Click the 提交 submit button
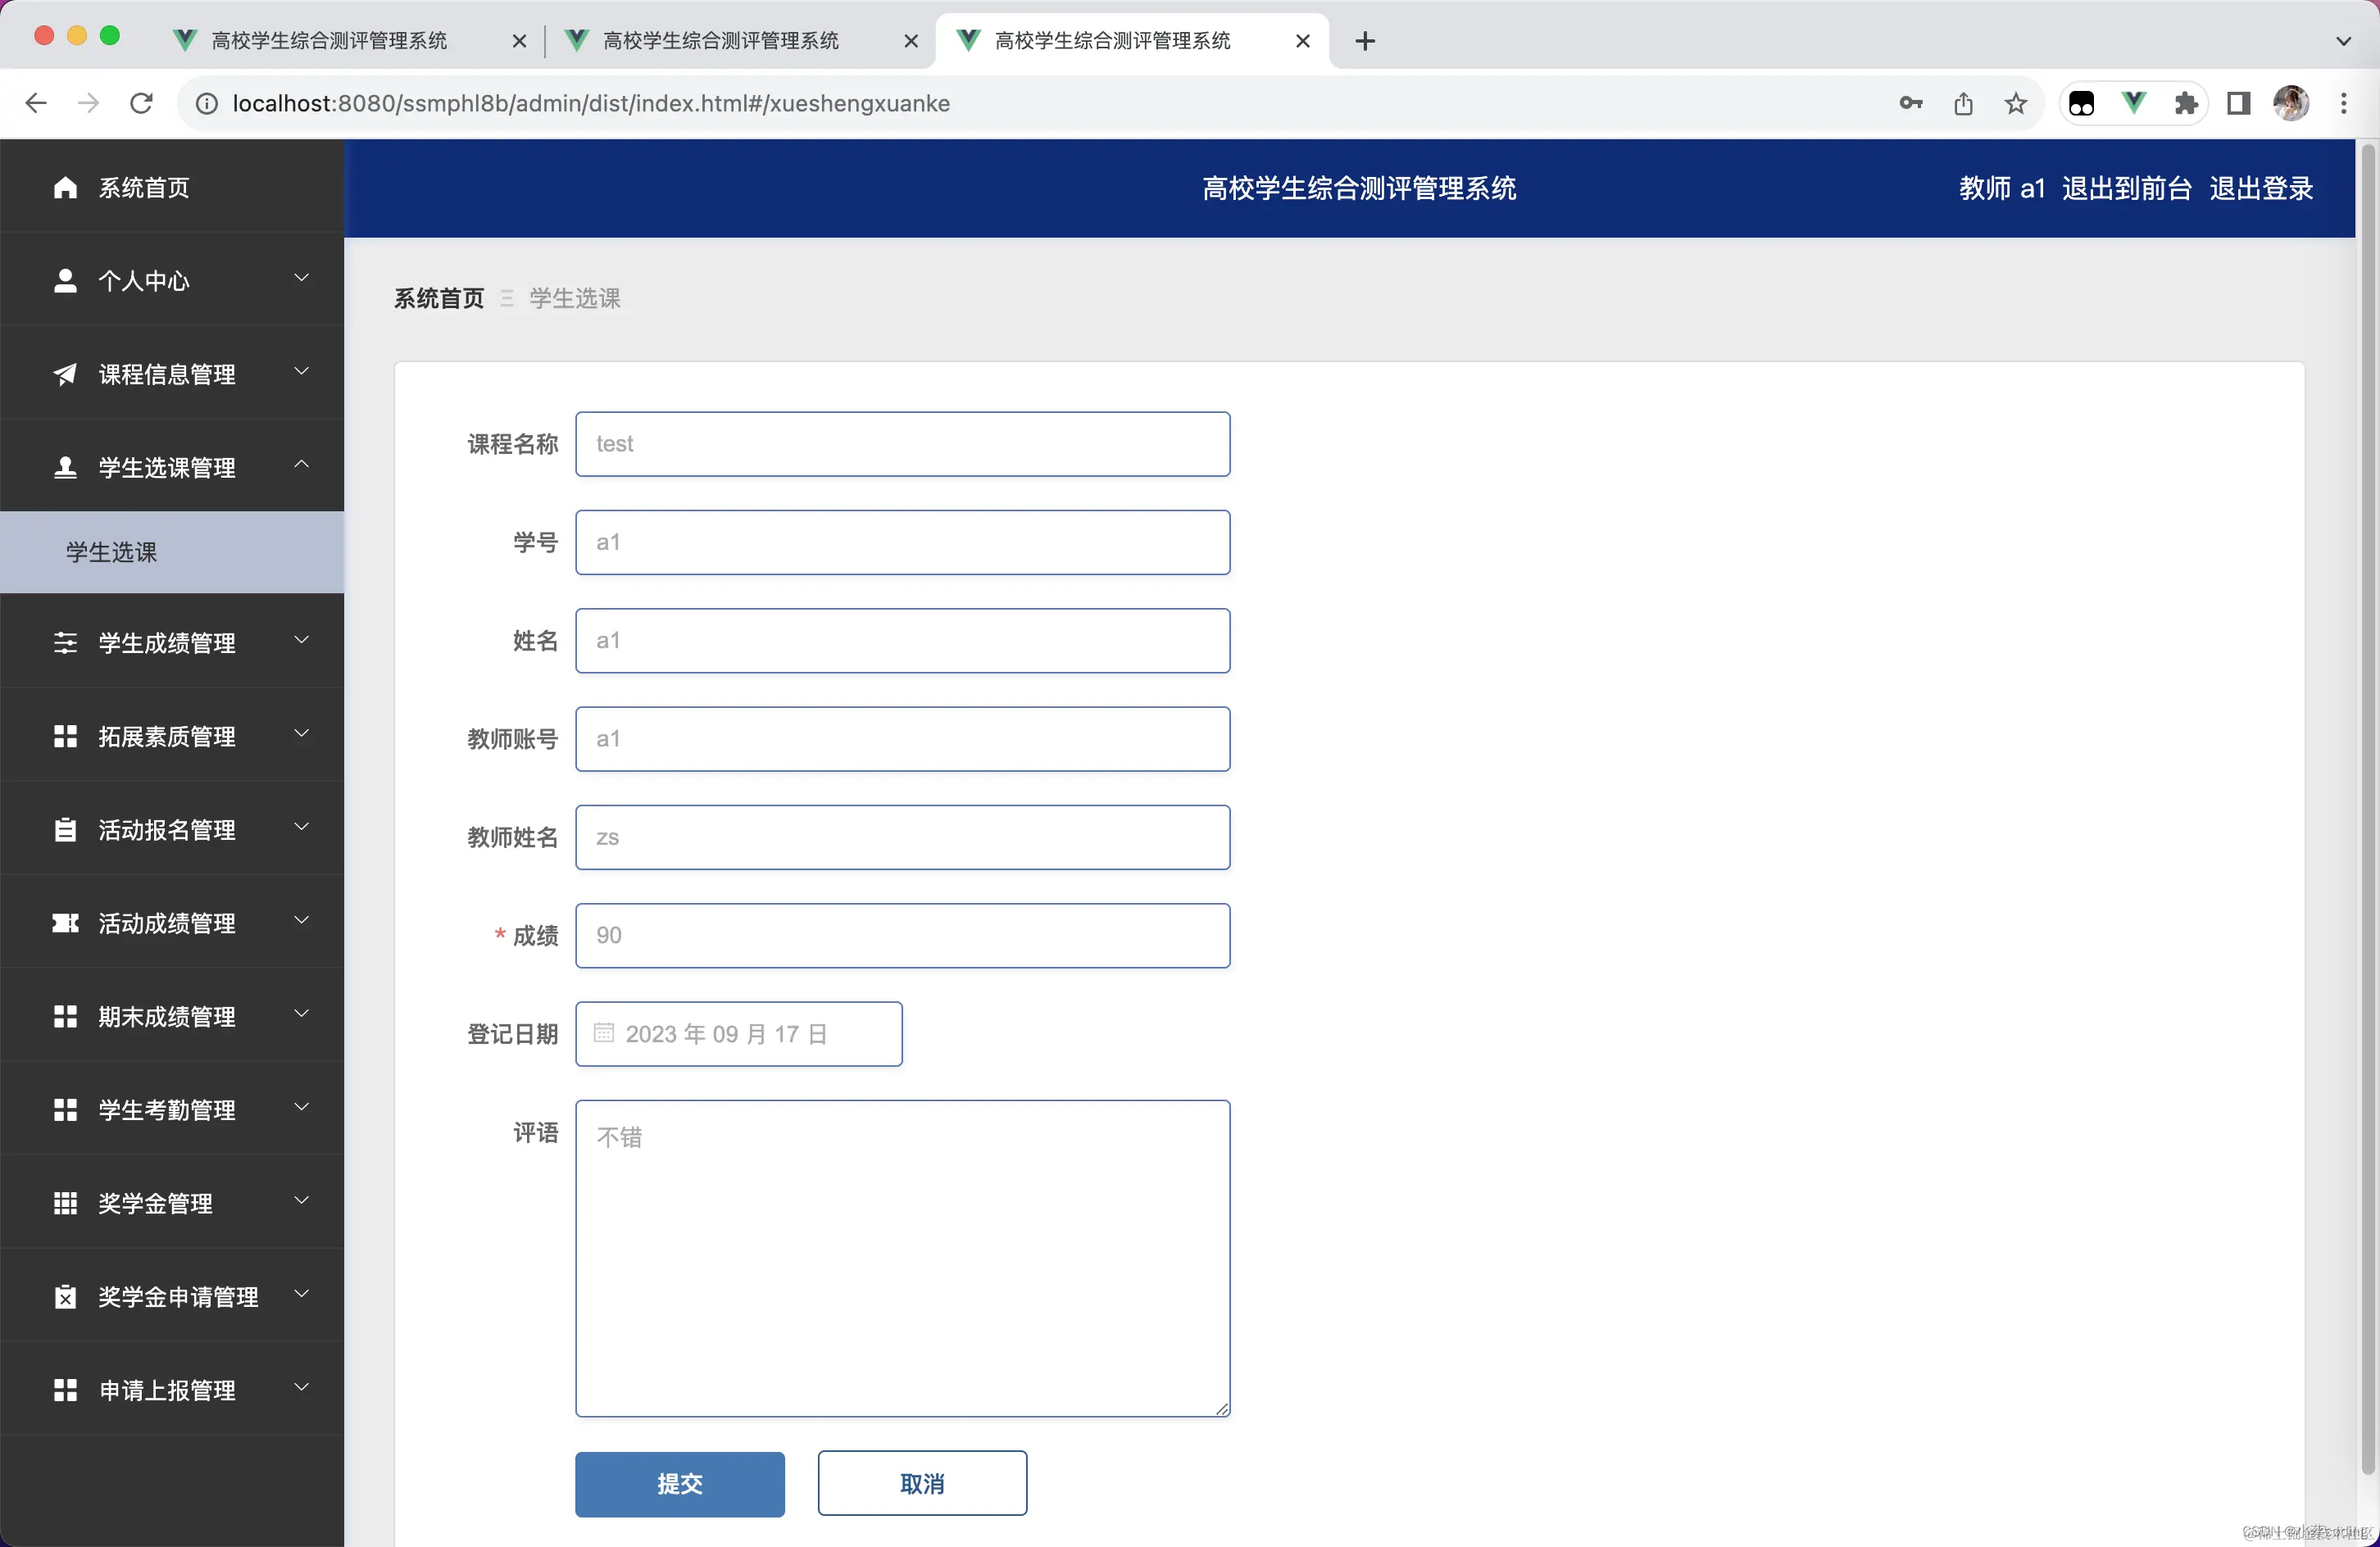The image size is (2380, 1547). pyautogui.click(x=680, y=1484)
